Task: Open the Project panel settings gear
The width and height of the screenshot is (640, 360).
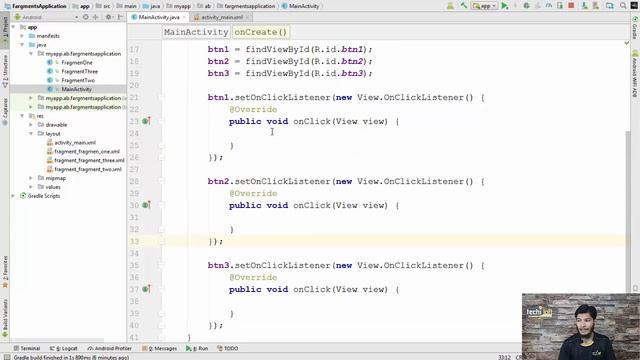Action: pos(108,17)
